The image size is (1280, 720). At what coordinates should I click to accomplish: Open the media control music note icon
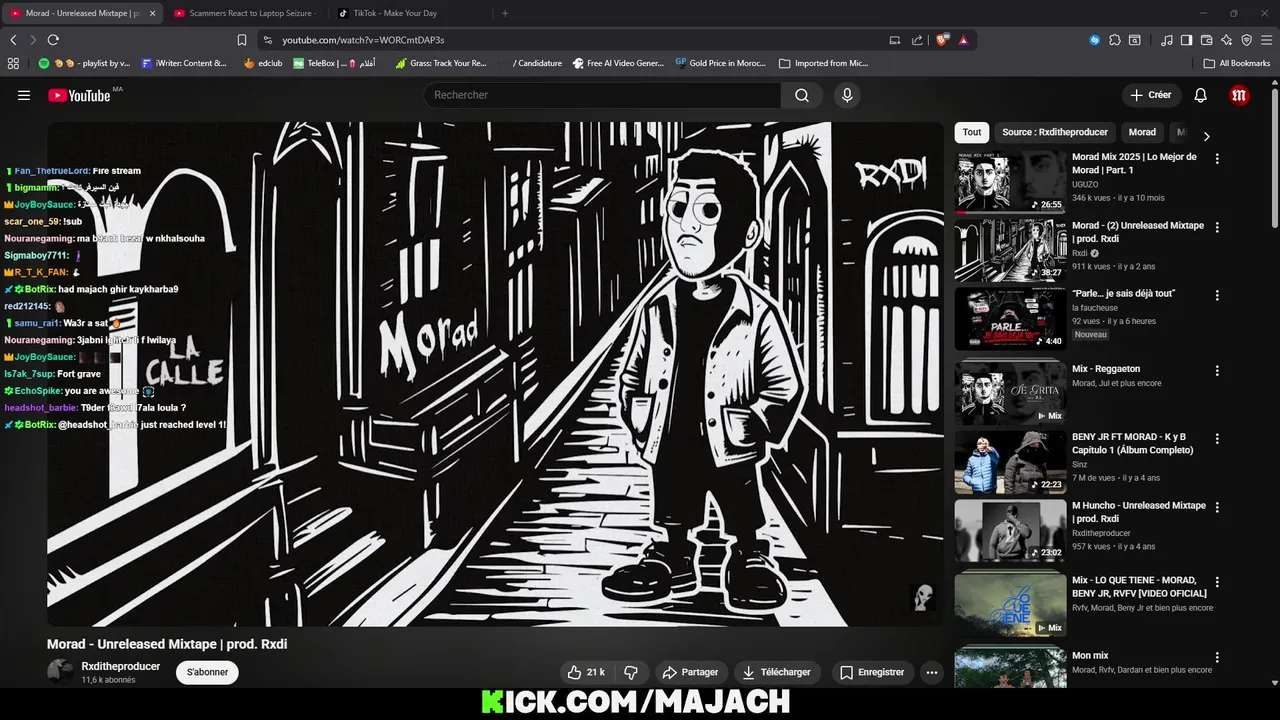tap(1167, 40)
